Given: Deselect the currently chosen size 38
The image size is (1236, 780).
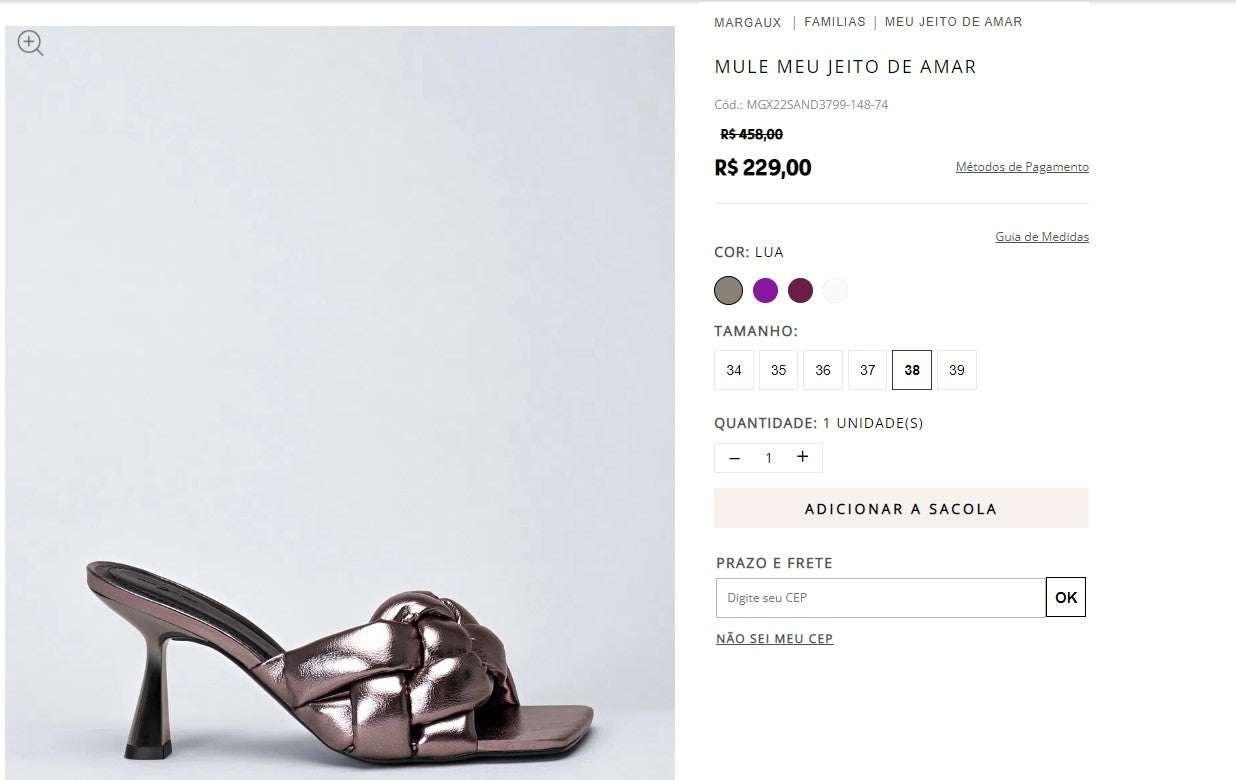Looking at the screenshot, I should 911,370.
